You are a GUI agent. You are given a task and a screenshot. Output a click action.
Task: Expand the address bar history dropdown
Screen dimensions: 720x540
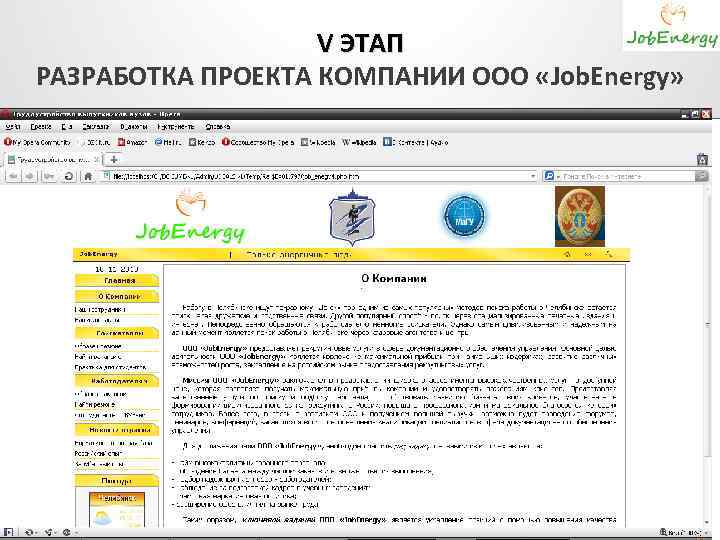click(533, 176)
